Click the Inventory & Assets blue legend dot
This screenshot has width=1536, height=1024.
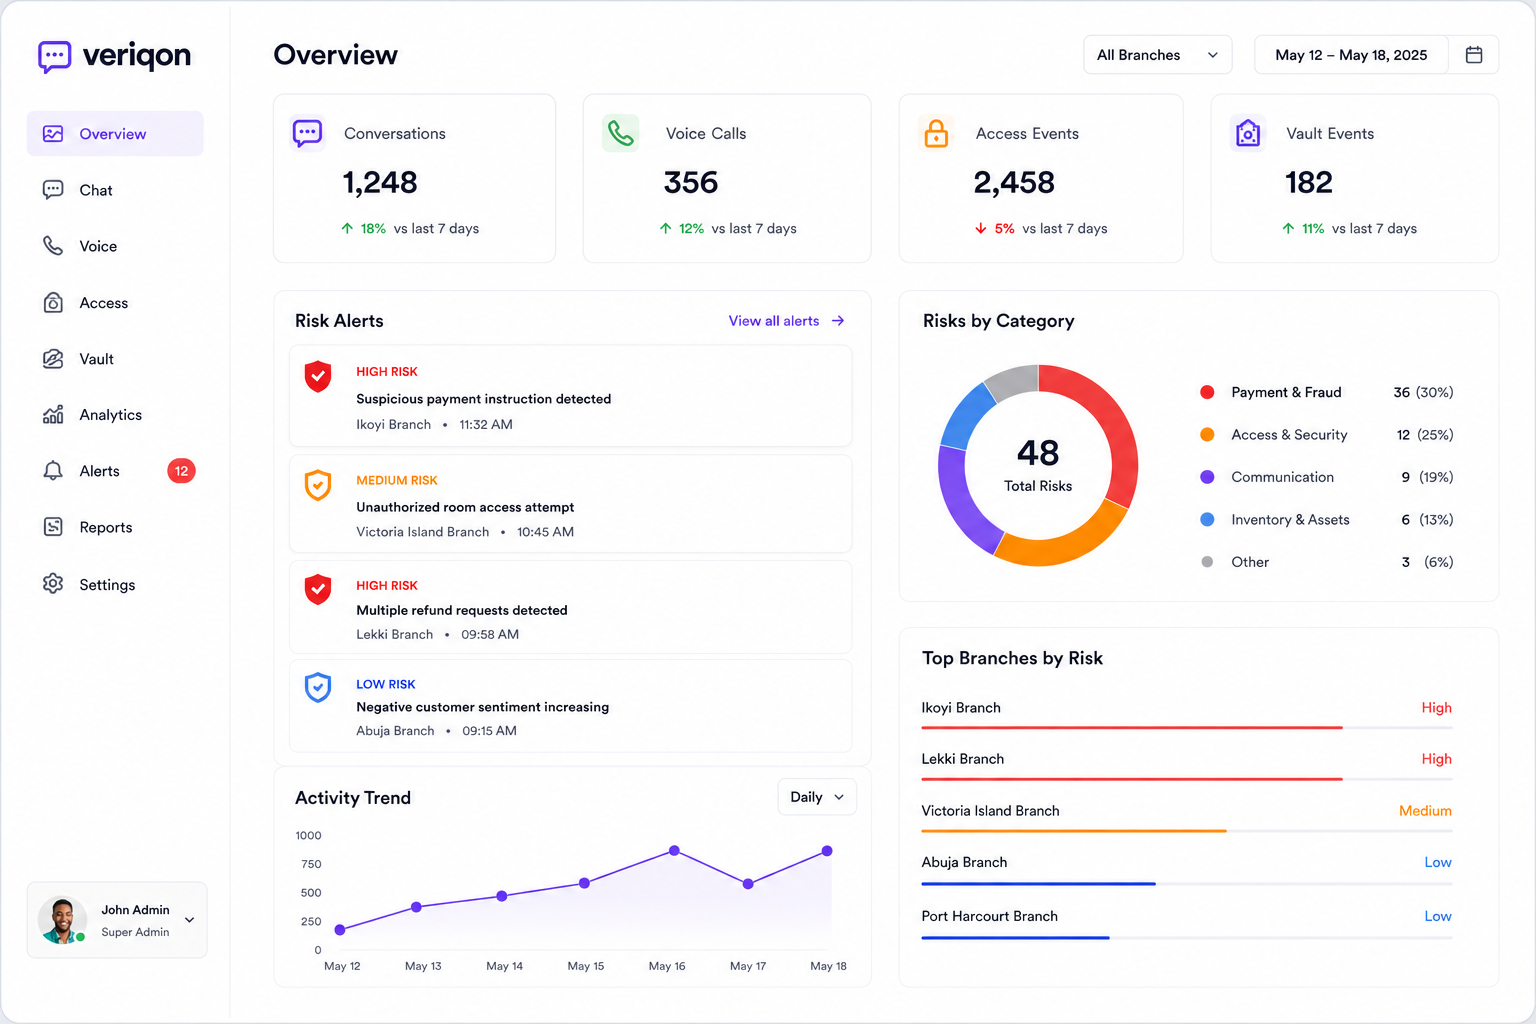tap(1207, 520)
